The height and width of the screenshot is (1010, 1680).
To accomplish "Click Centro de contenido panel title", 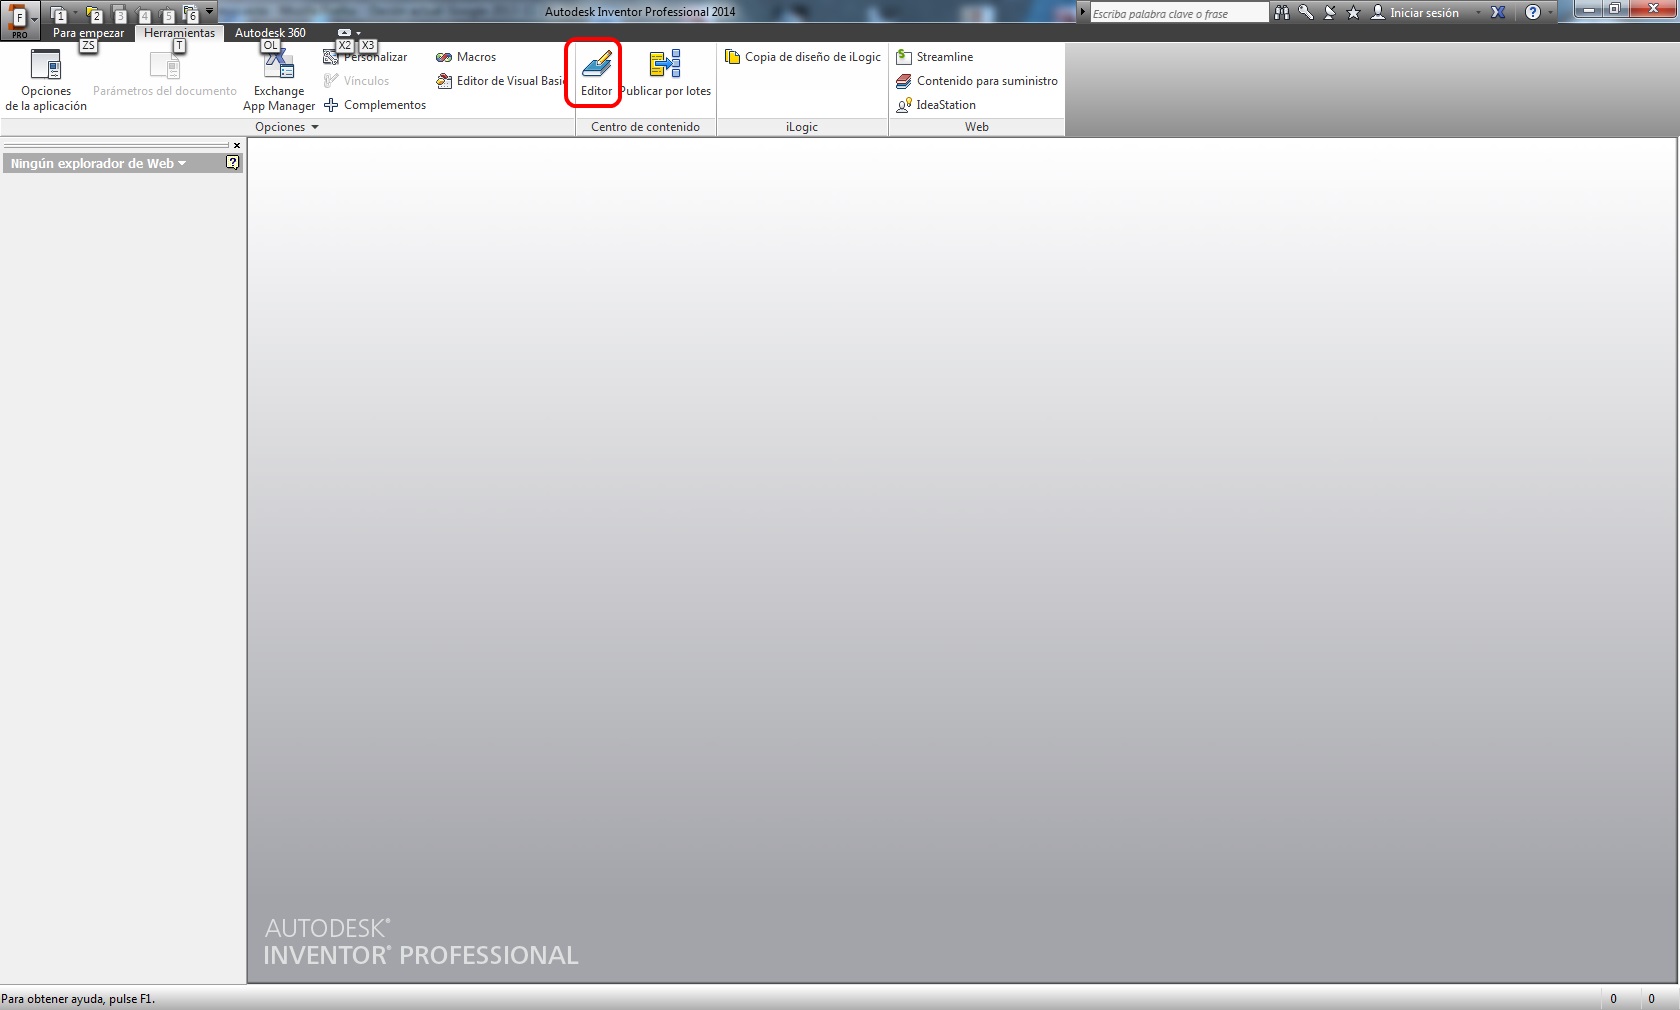I will [x=645, y=127].
